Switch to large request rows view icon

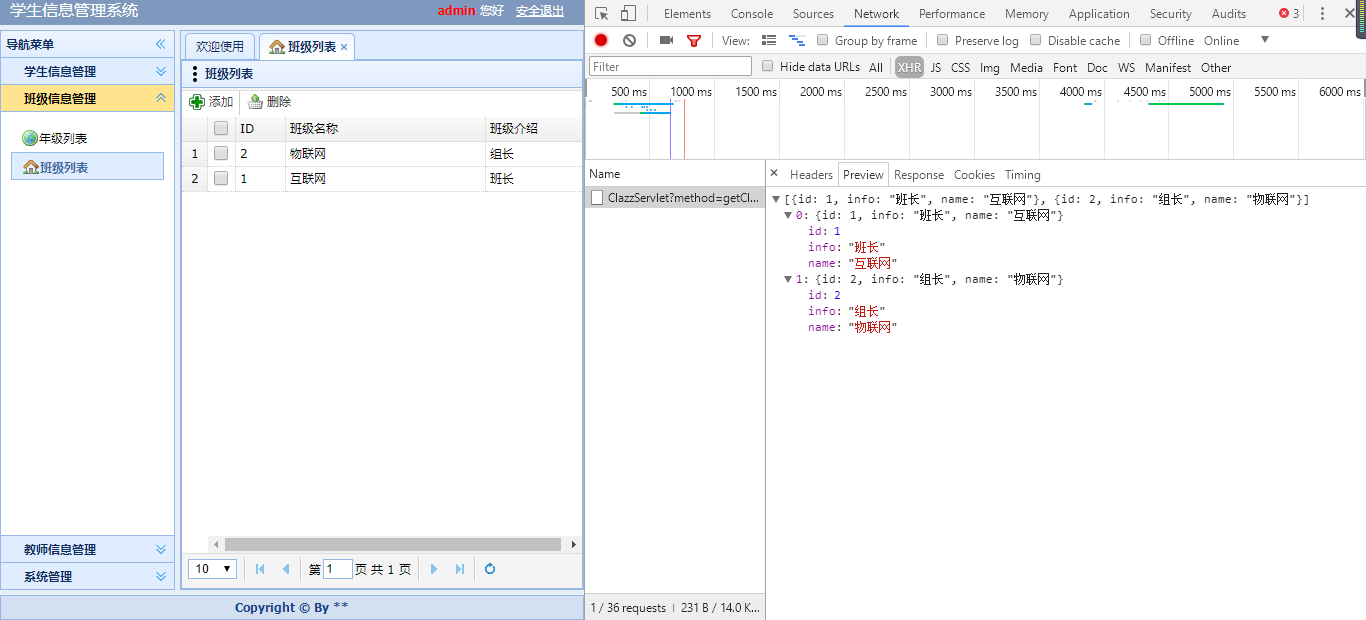[x=769, y=40]
